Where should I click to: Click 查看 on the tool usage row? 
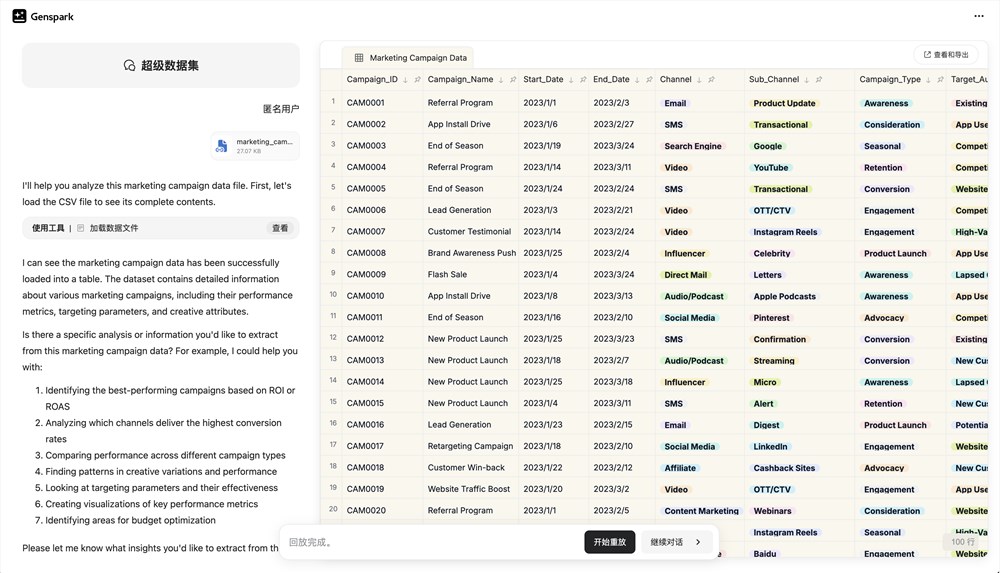[x=280, y=228]
